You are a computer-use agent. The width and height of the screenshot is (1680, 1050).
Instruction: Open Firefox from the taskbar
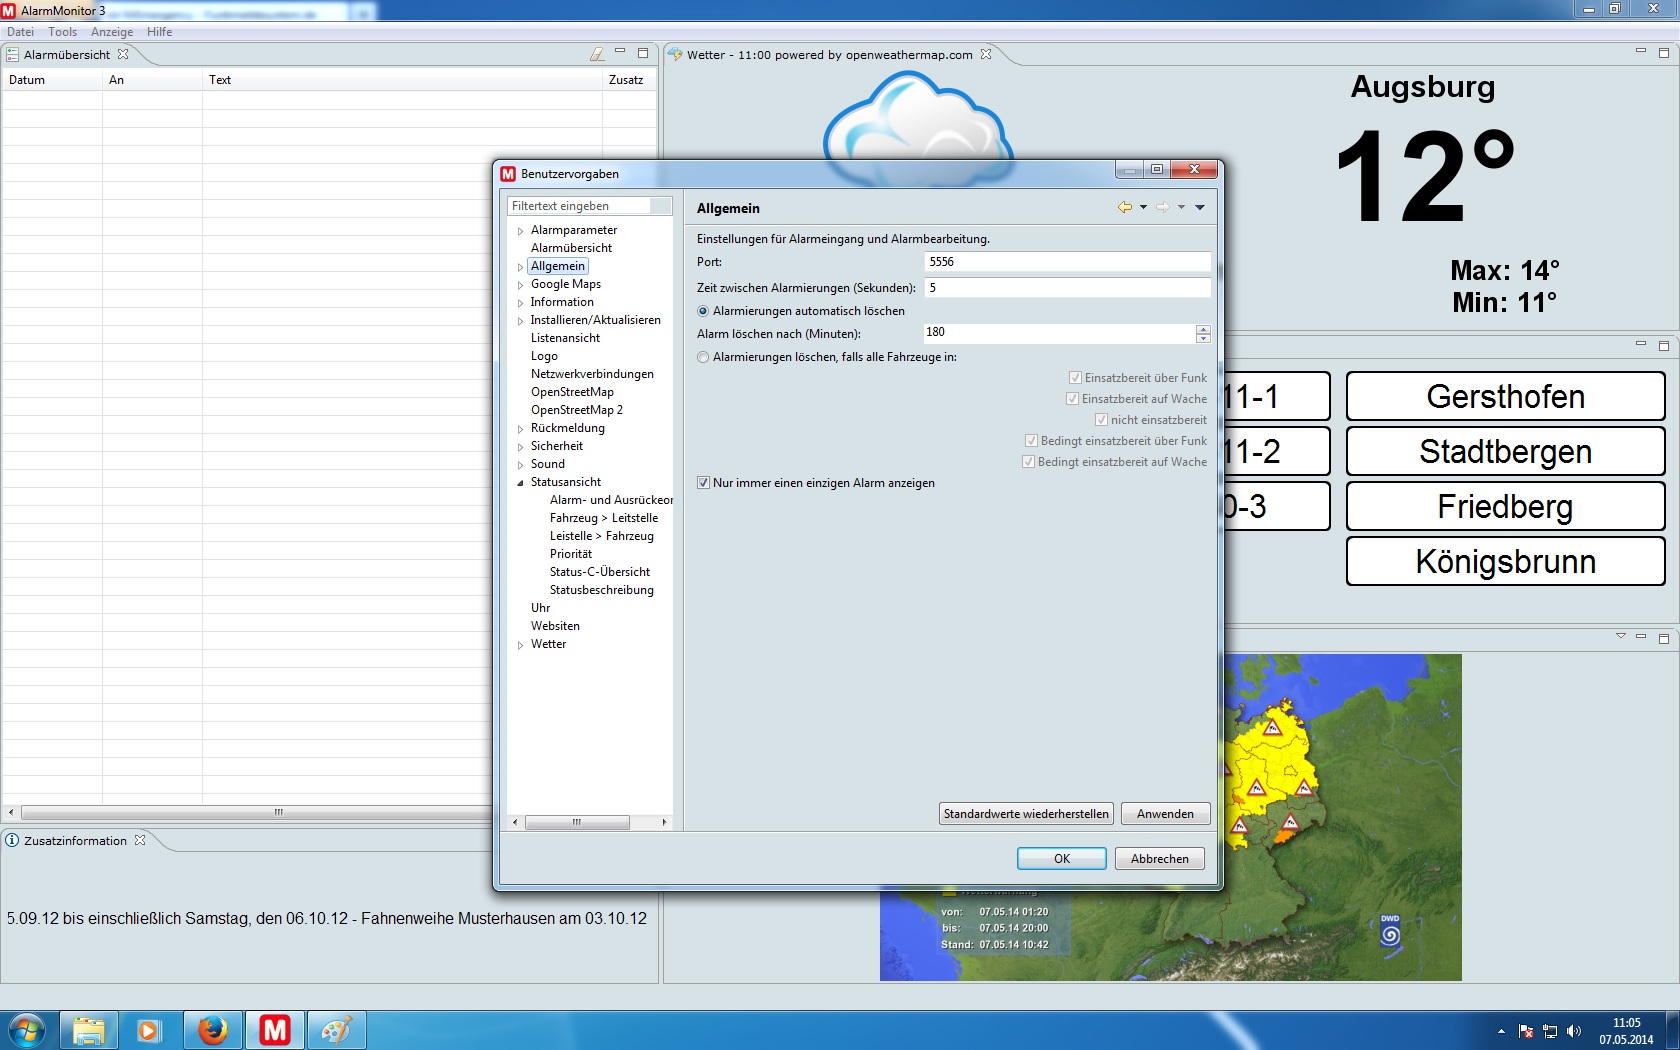click(212, 1029)
